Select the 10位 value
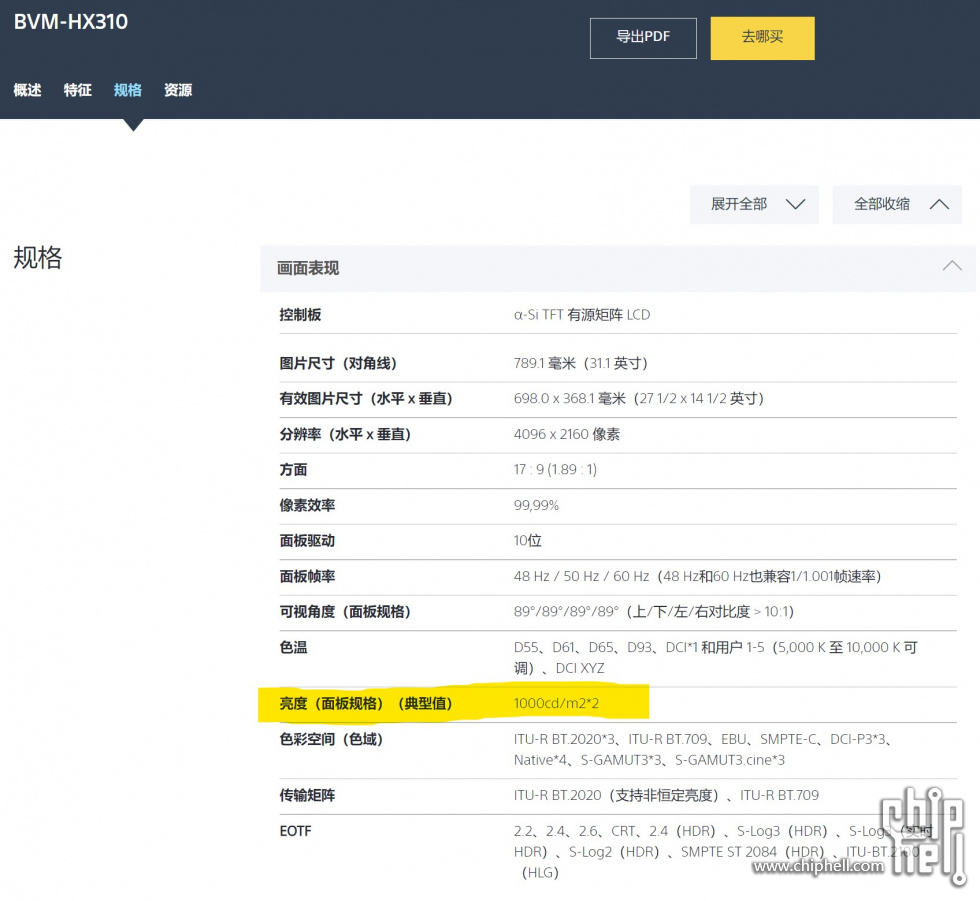 click(x=528, y=540)
